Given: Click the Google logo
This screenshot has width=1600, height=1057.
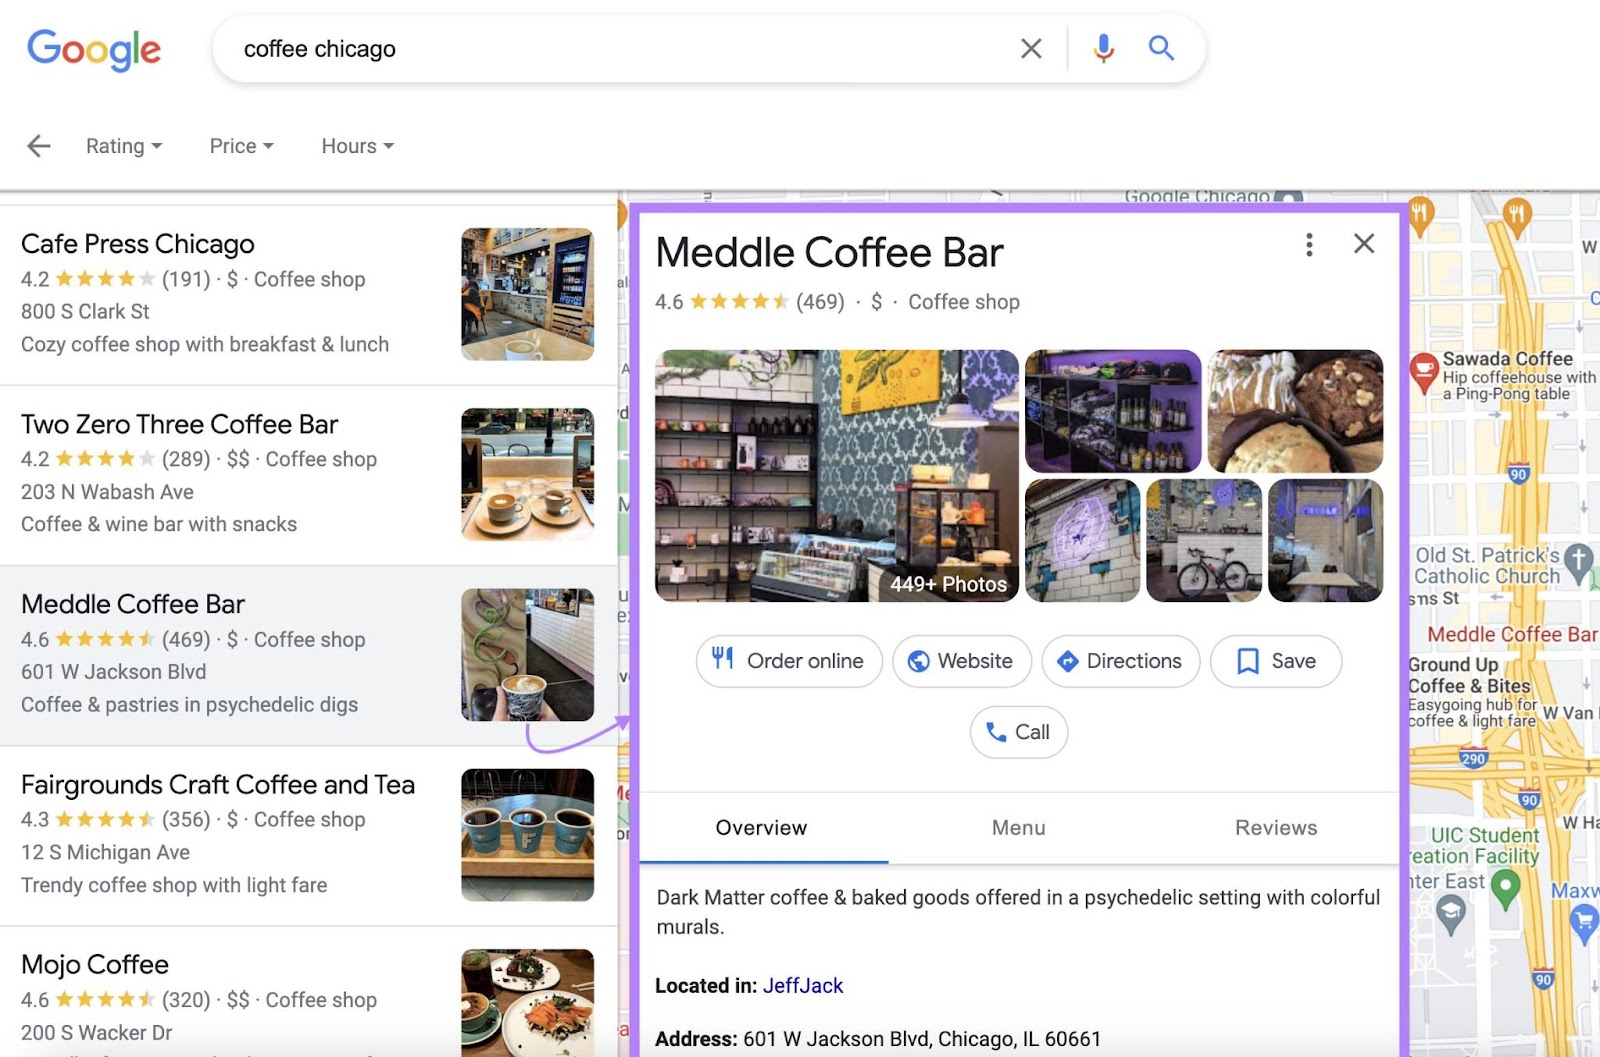Looking at the screenshot, I should click(95, 48).
